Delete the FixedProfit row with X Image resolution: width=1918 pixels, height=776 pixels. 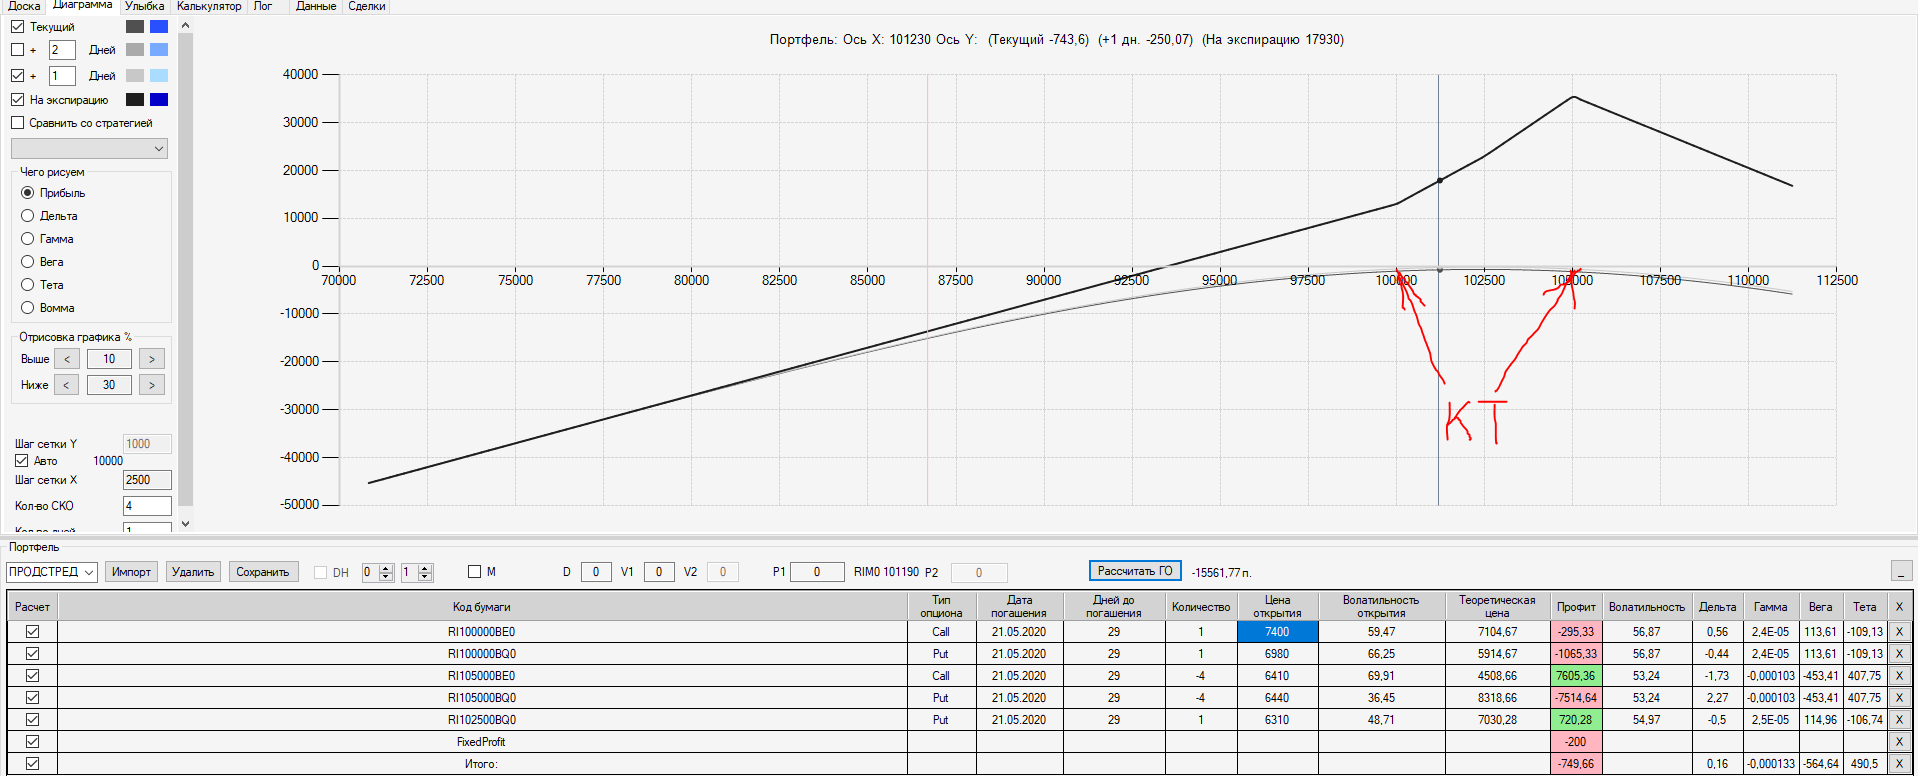[x=1899, y=742]
